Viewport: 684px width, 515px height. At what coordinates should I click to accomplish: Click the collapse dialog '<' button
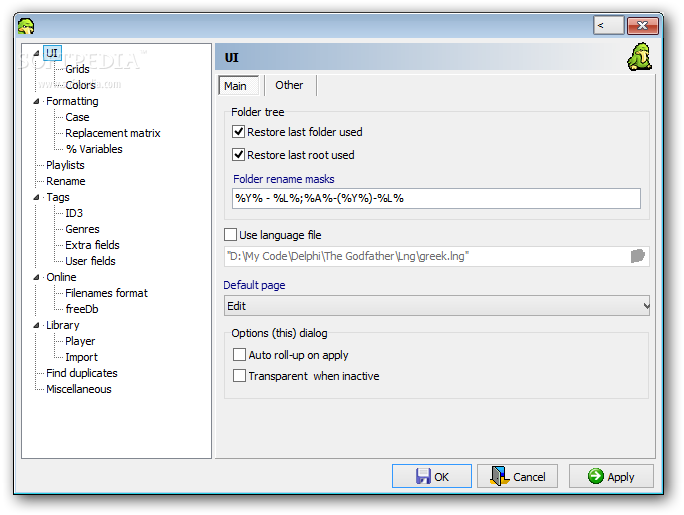pyautogui.click(x=609, y=26)
